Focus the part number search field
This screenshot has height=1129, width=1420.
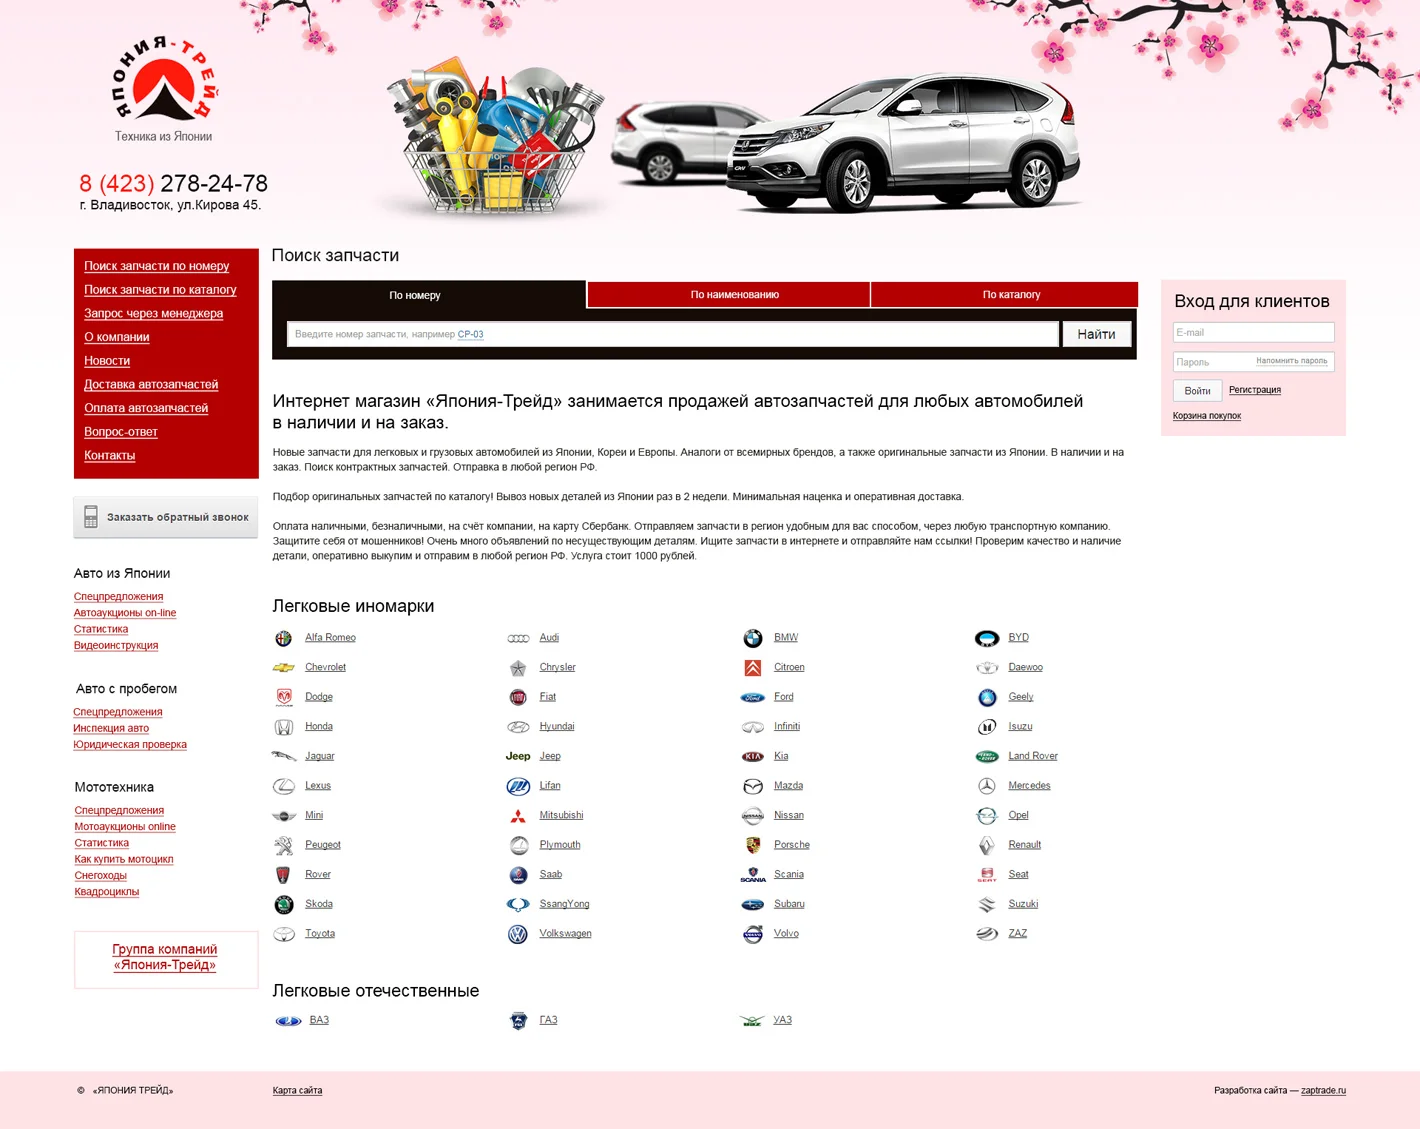click(672, 334)
